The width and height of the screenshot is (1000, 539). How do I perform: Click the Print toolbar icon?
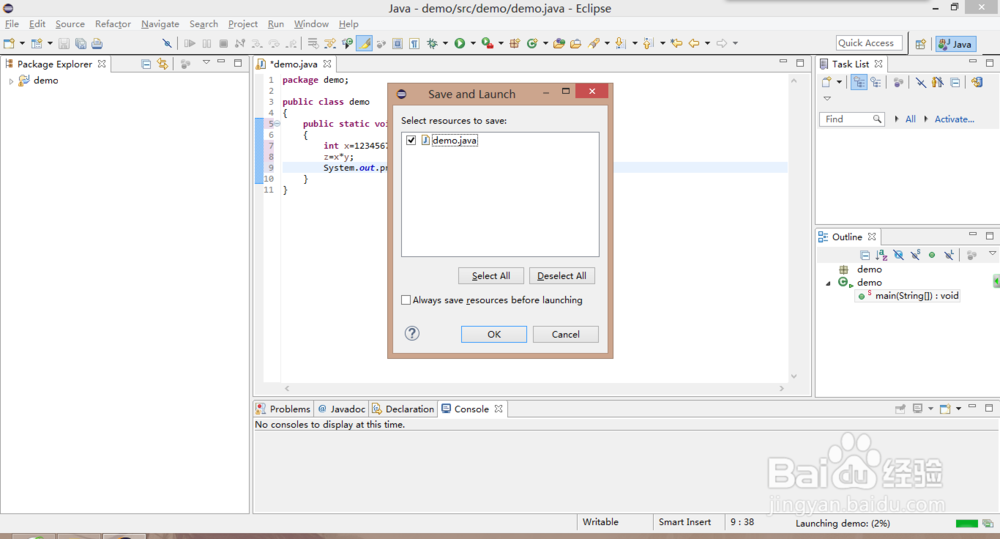[97, 43]
